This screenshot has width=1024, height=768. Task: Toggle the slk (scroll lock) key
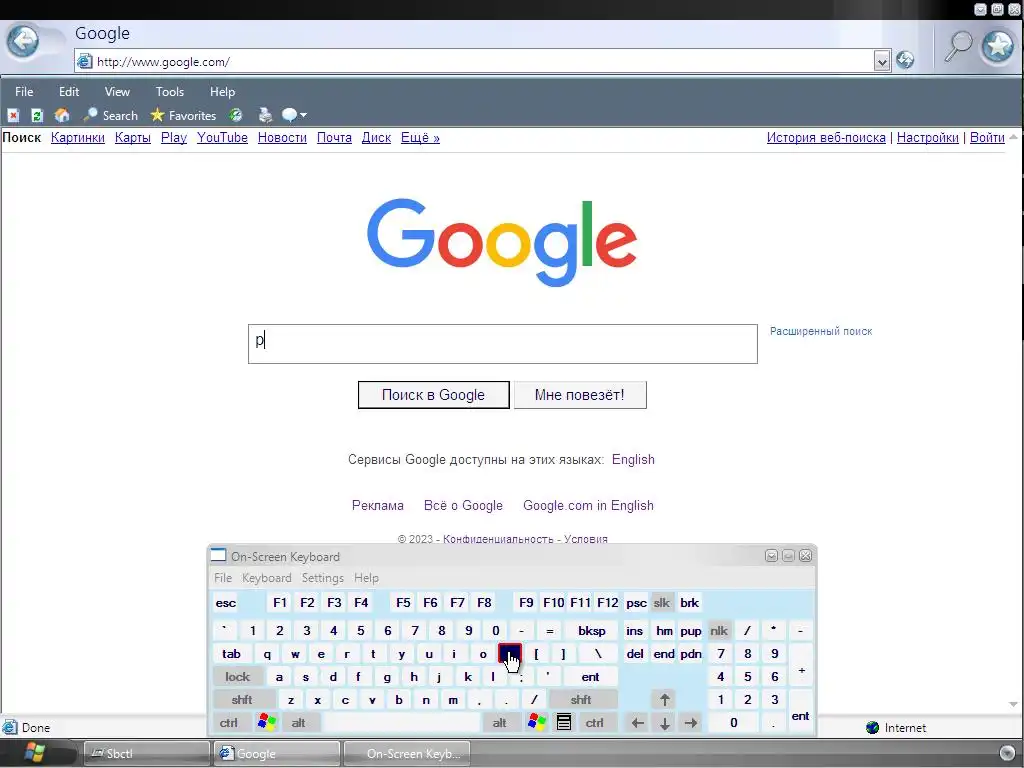(662, 603)
